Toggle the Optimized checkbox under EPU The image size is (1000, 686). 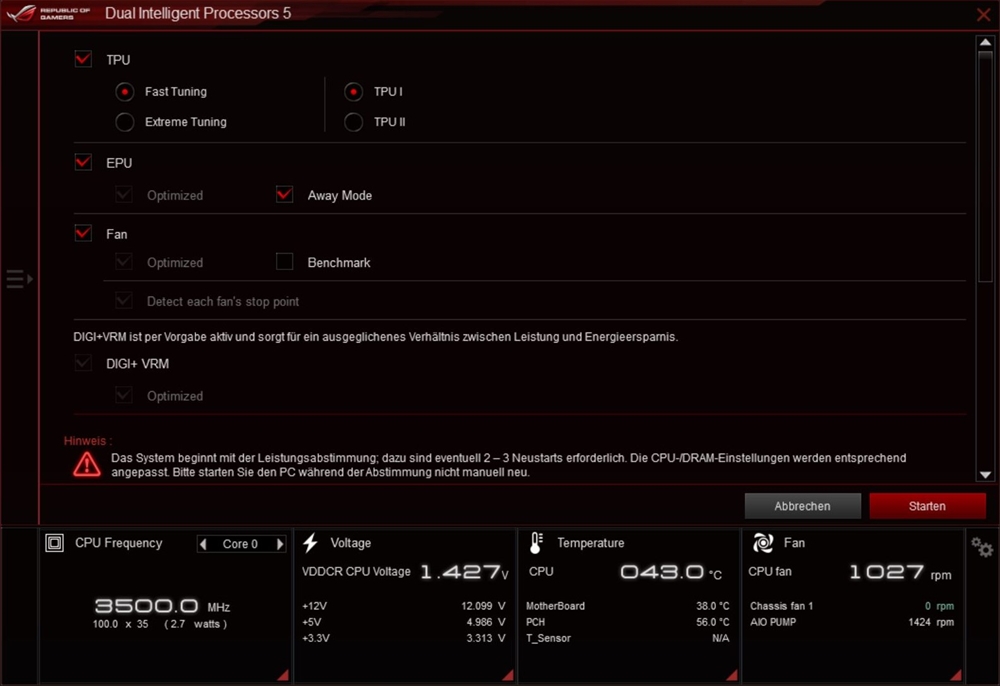(x=124, y=194)
